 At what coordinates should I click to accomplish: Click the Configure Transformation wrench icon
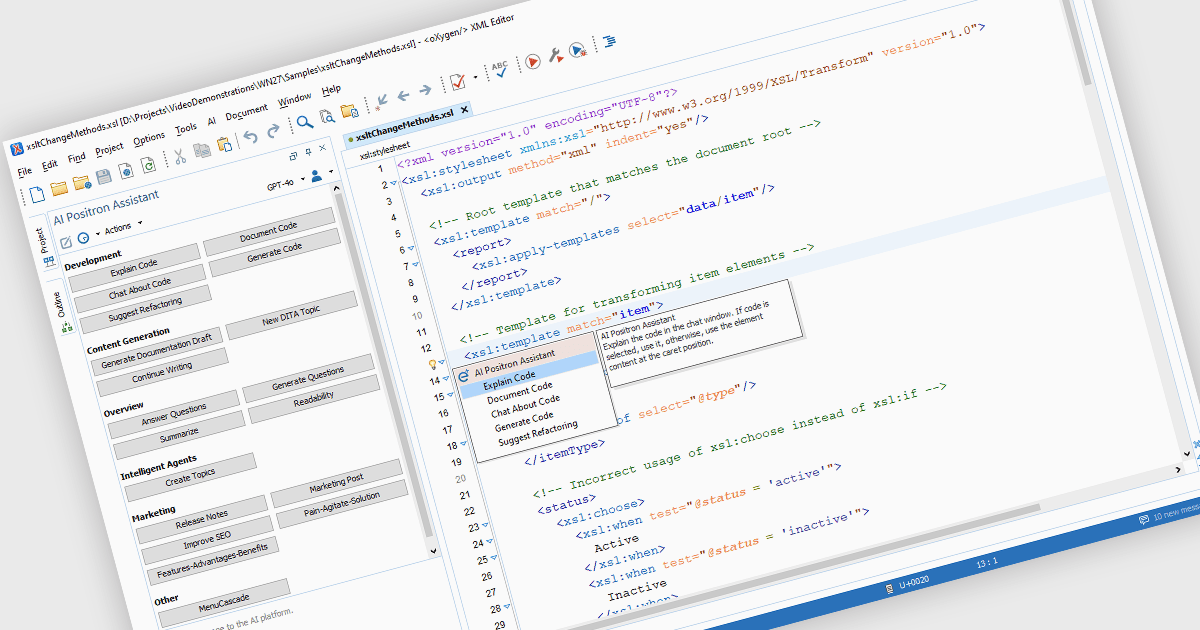coord(555,55)
